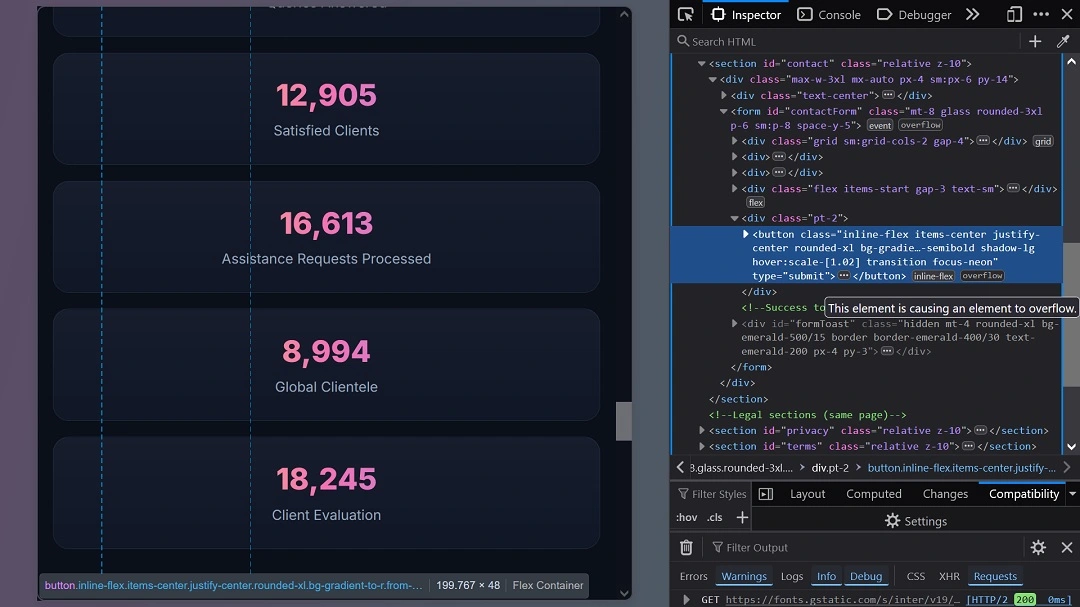Click the overflow badge on contactForm
Viewport: 1080px width, 607px height.
920,125
